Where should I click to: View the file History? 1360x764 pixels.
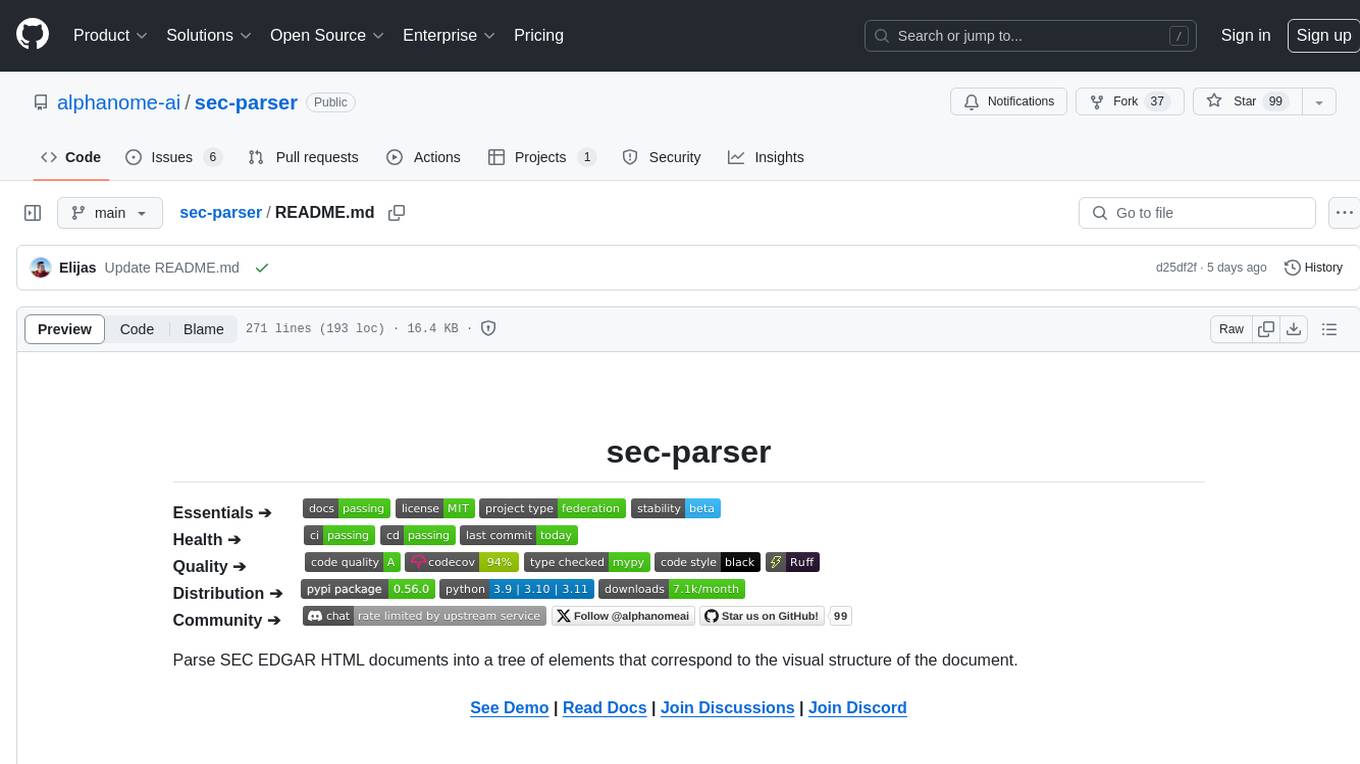point(1313,268)
